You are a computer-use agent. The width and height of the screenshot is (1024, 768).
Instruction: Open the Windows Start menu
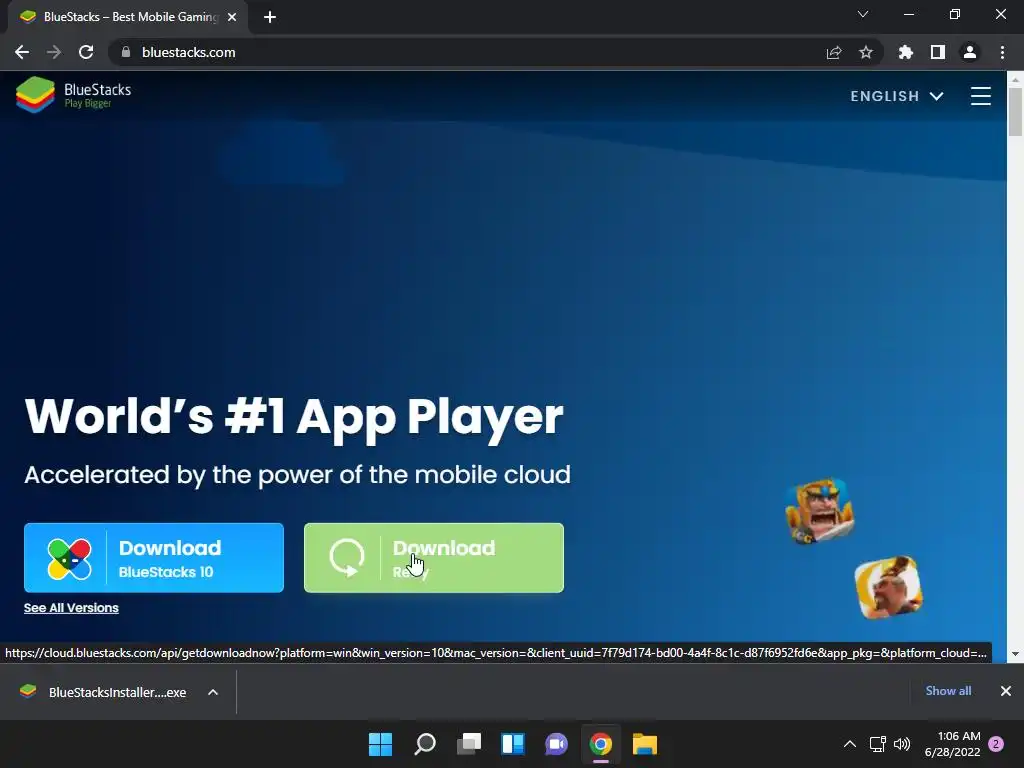tap(381, 744)
